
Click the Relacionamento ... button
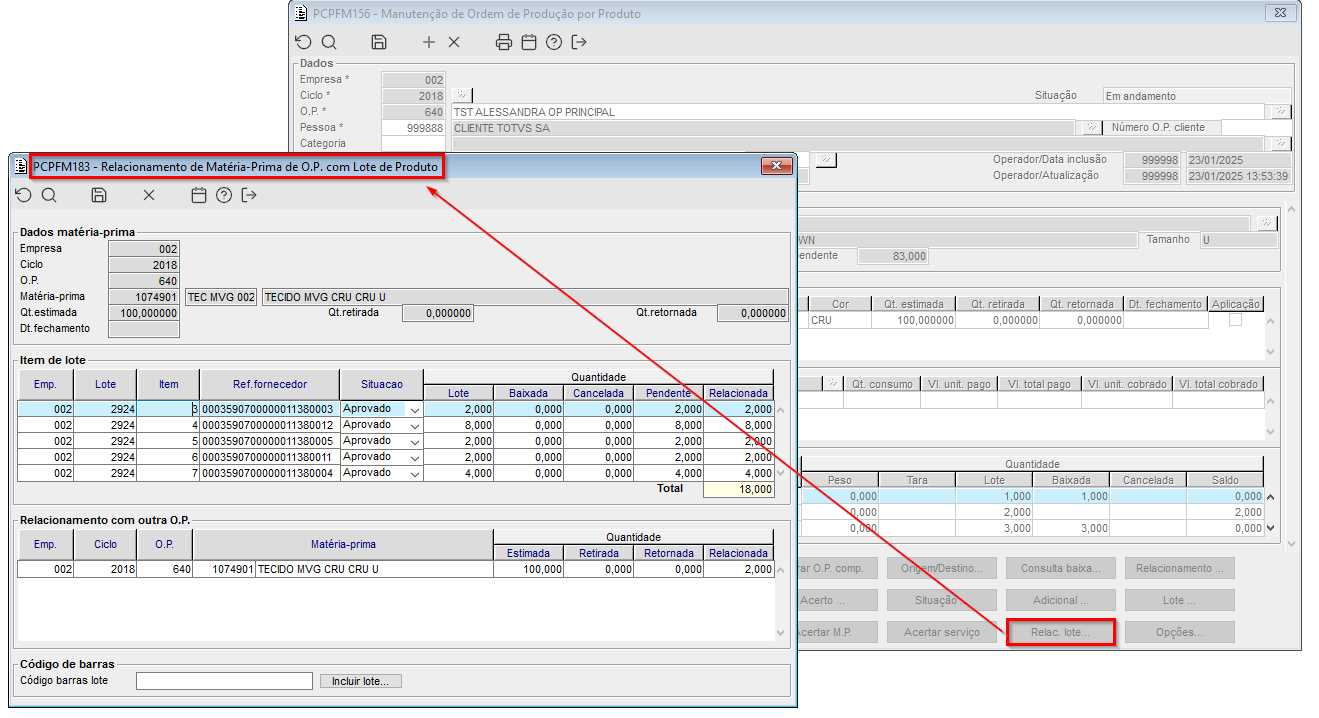tap(1179, 568)
